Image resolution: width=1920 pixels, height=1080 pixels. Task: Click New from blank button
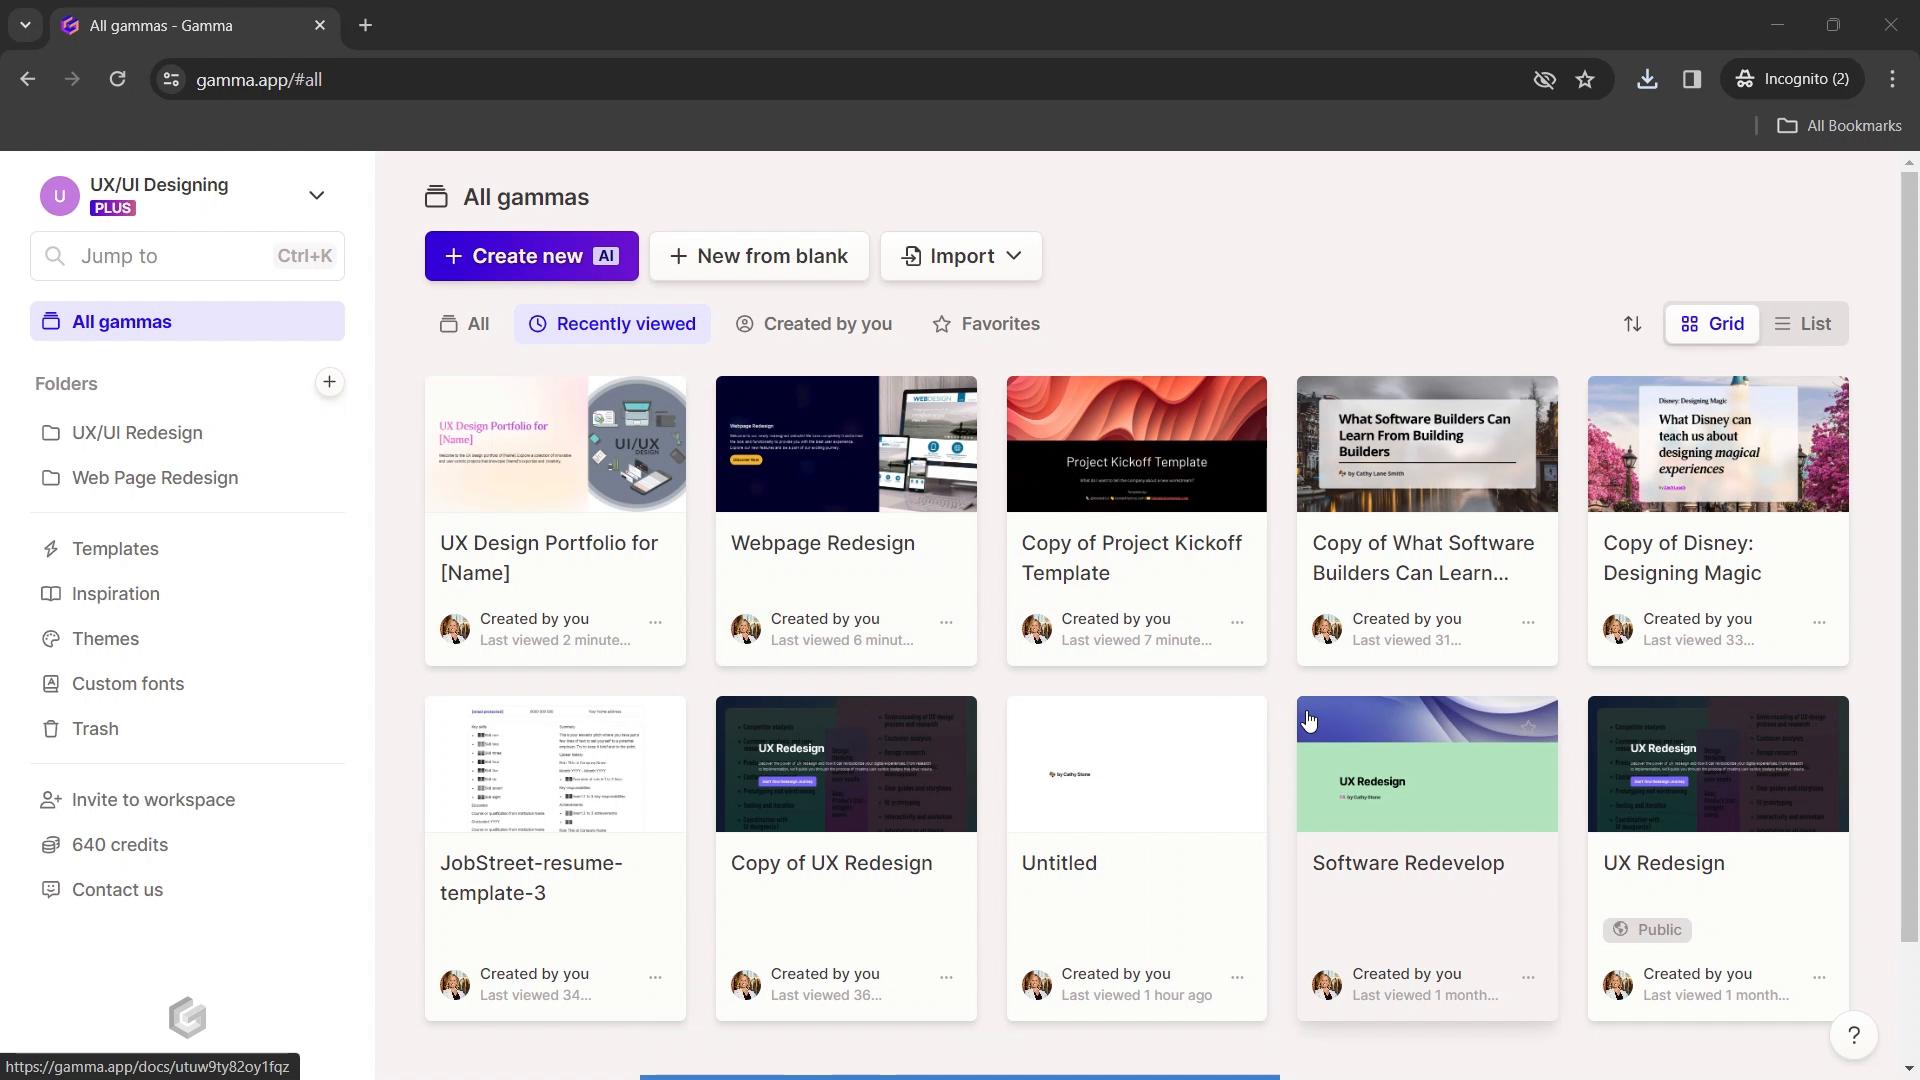click(760, 255)
